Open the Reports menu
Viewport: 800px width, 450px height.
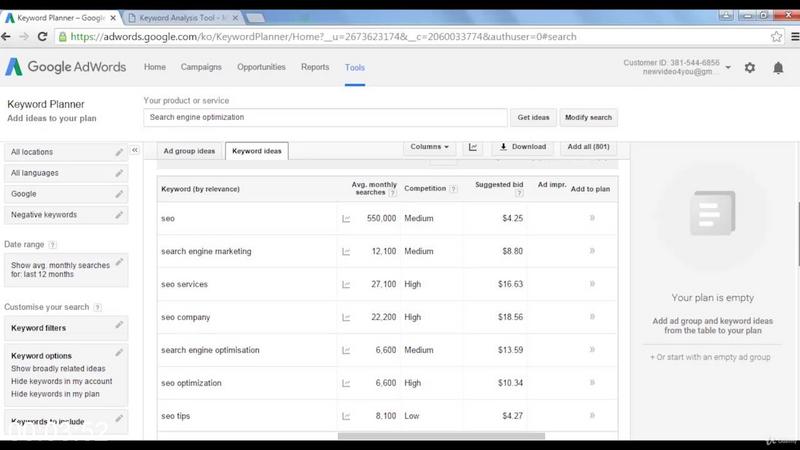pyautogui.click(x=315, y=67)
